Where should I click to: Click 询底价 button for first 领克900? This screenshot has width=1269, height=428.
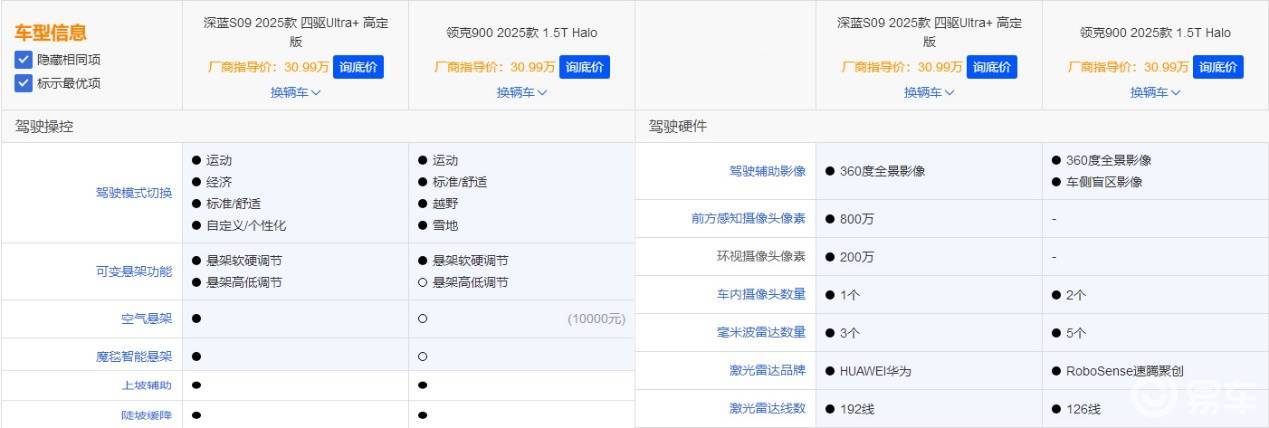pyautogui.click(x=584, y=67)
